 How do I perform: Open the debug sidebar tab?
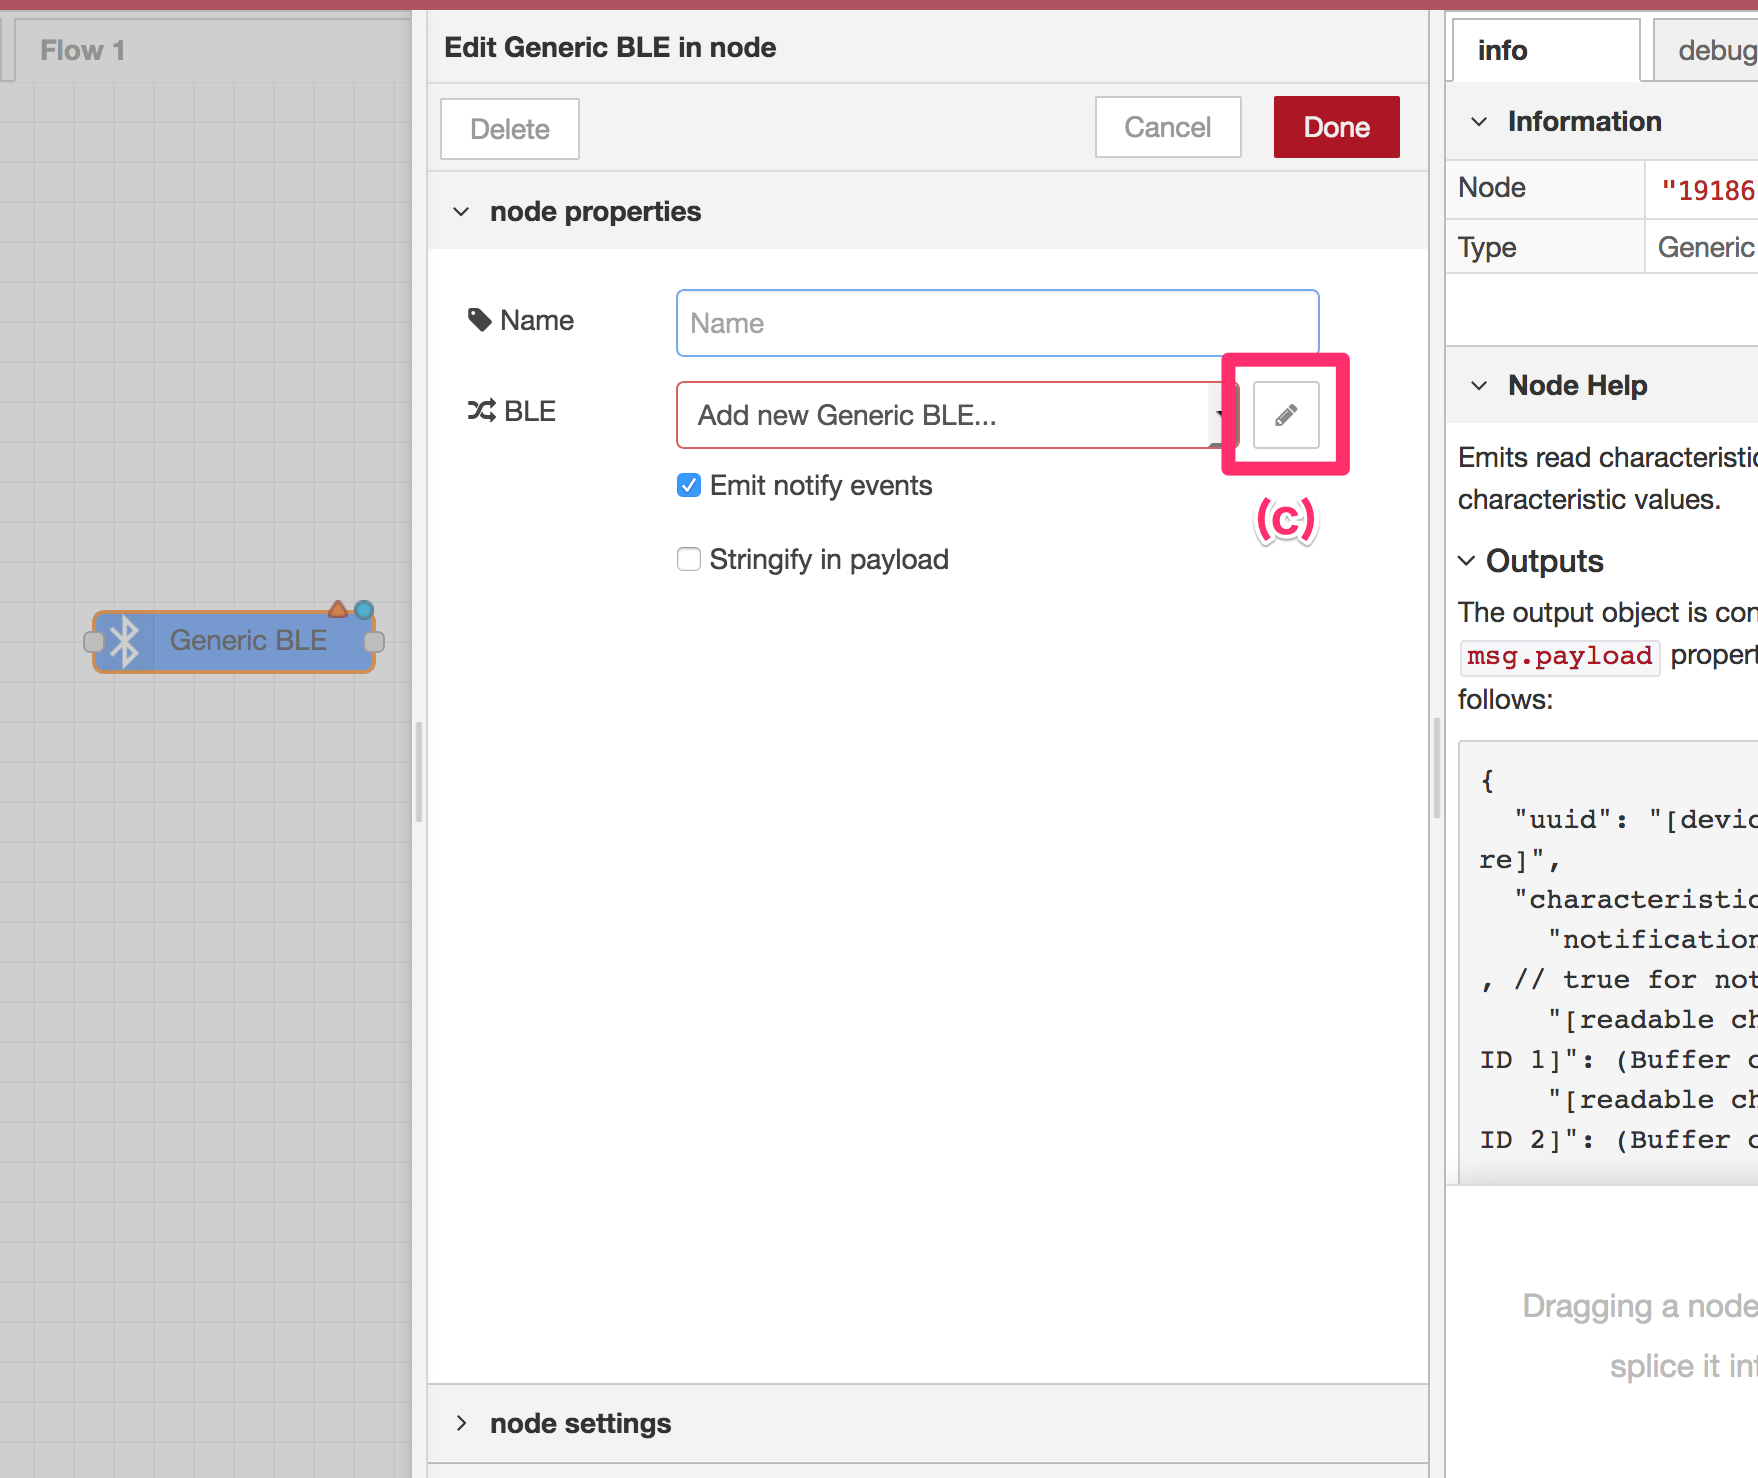pyautogui.click(x=1706, y=50)
